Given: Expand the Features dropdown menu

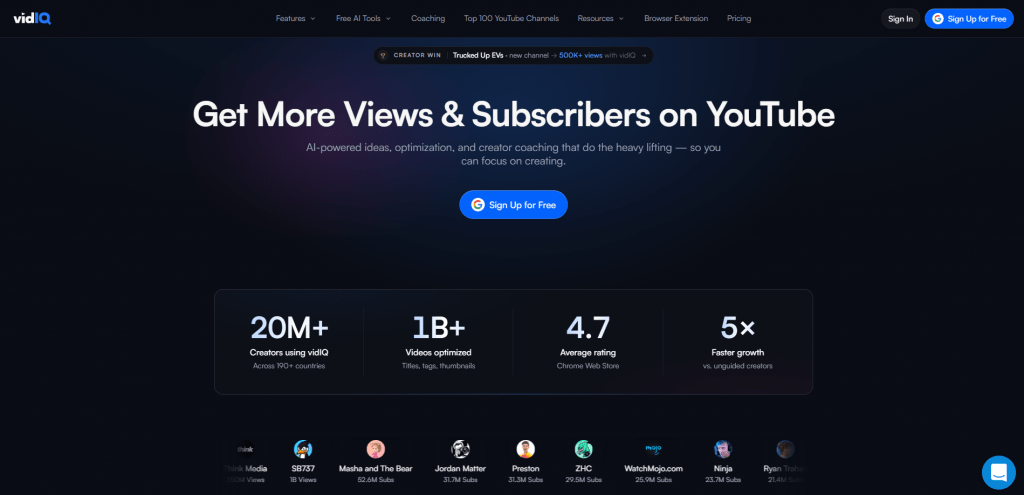Looking at the screenshot, I should point(295,18).
